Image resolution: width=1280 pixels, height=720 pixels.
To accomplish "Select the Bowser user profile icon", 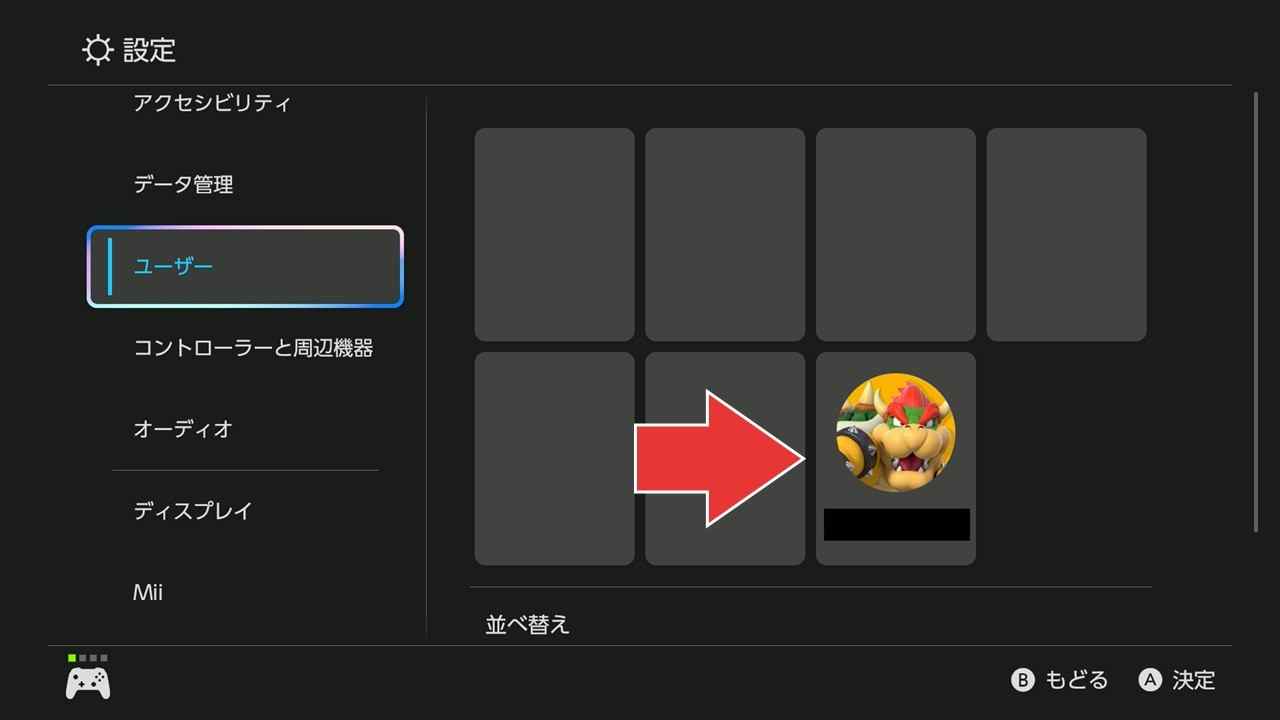I will [895, 433].
